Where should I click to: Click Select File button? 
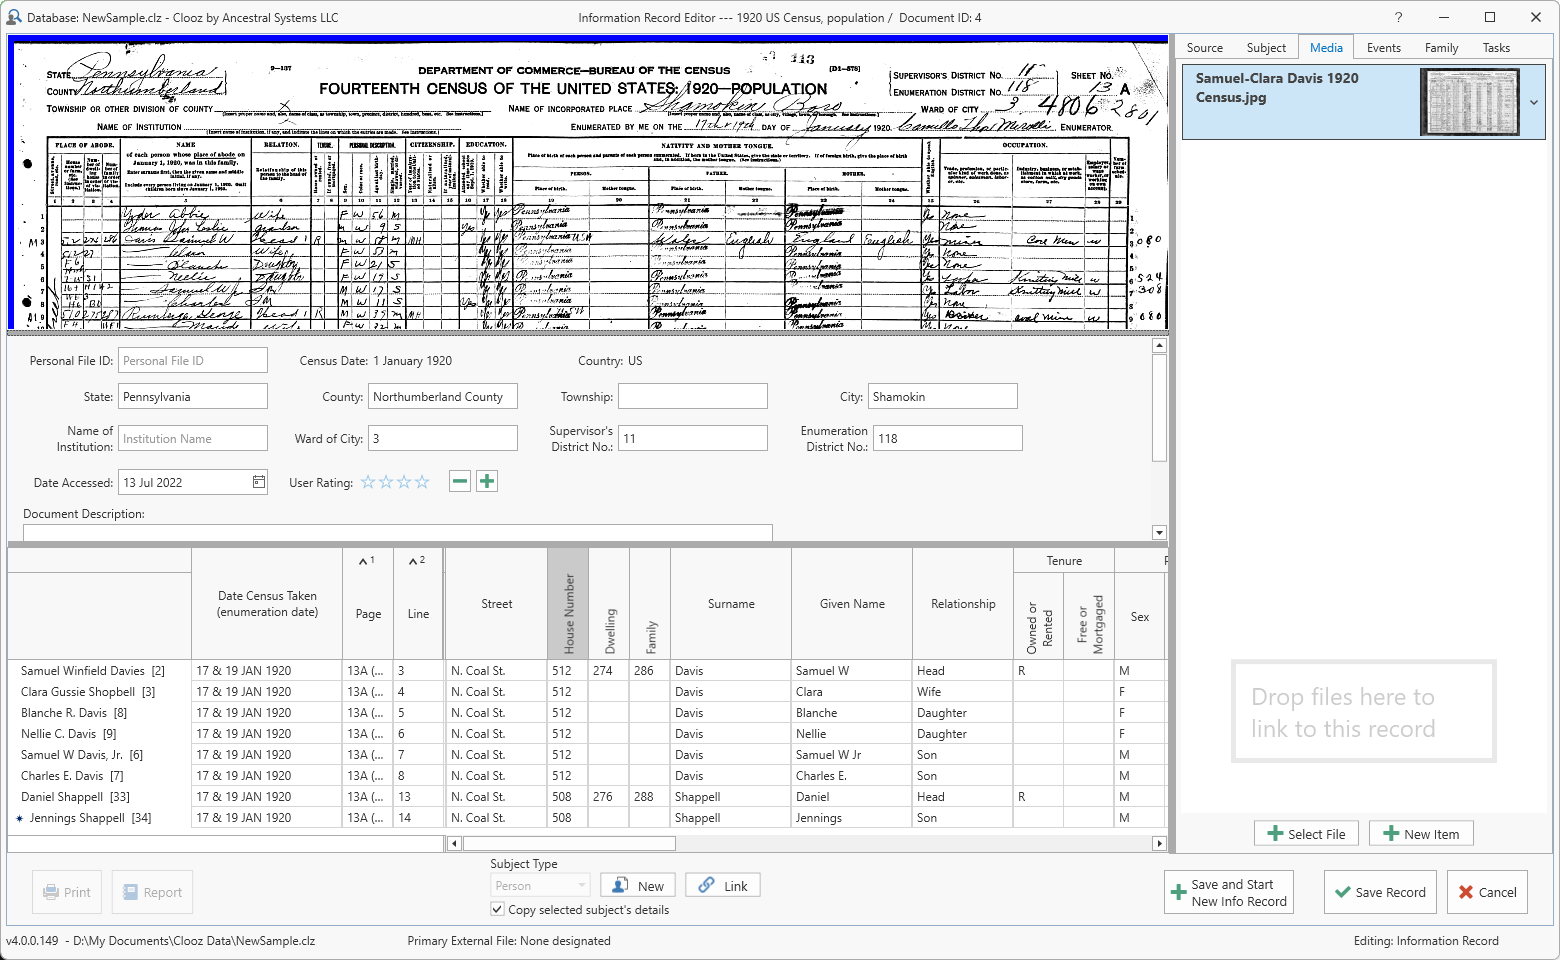pos(1306,834)
